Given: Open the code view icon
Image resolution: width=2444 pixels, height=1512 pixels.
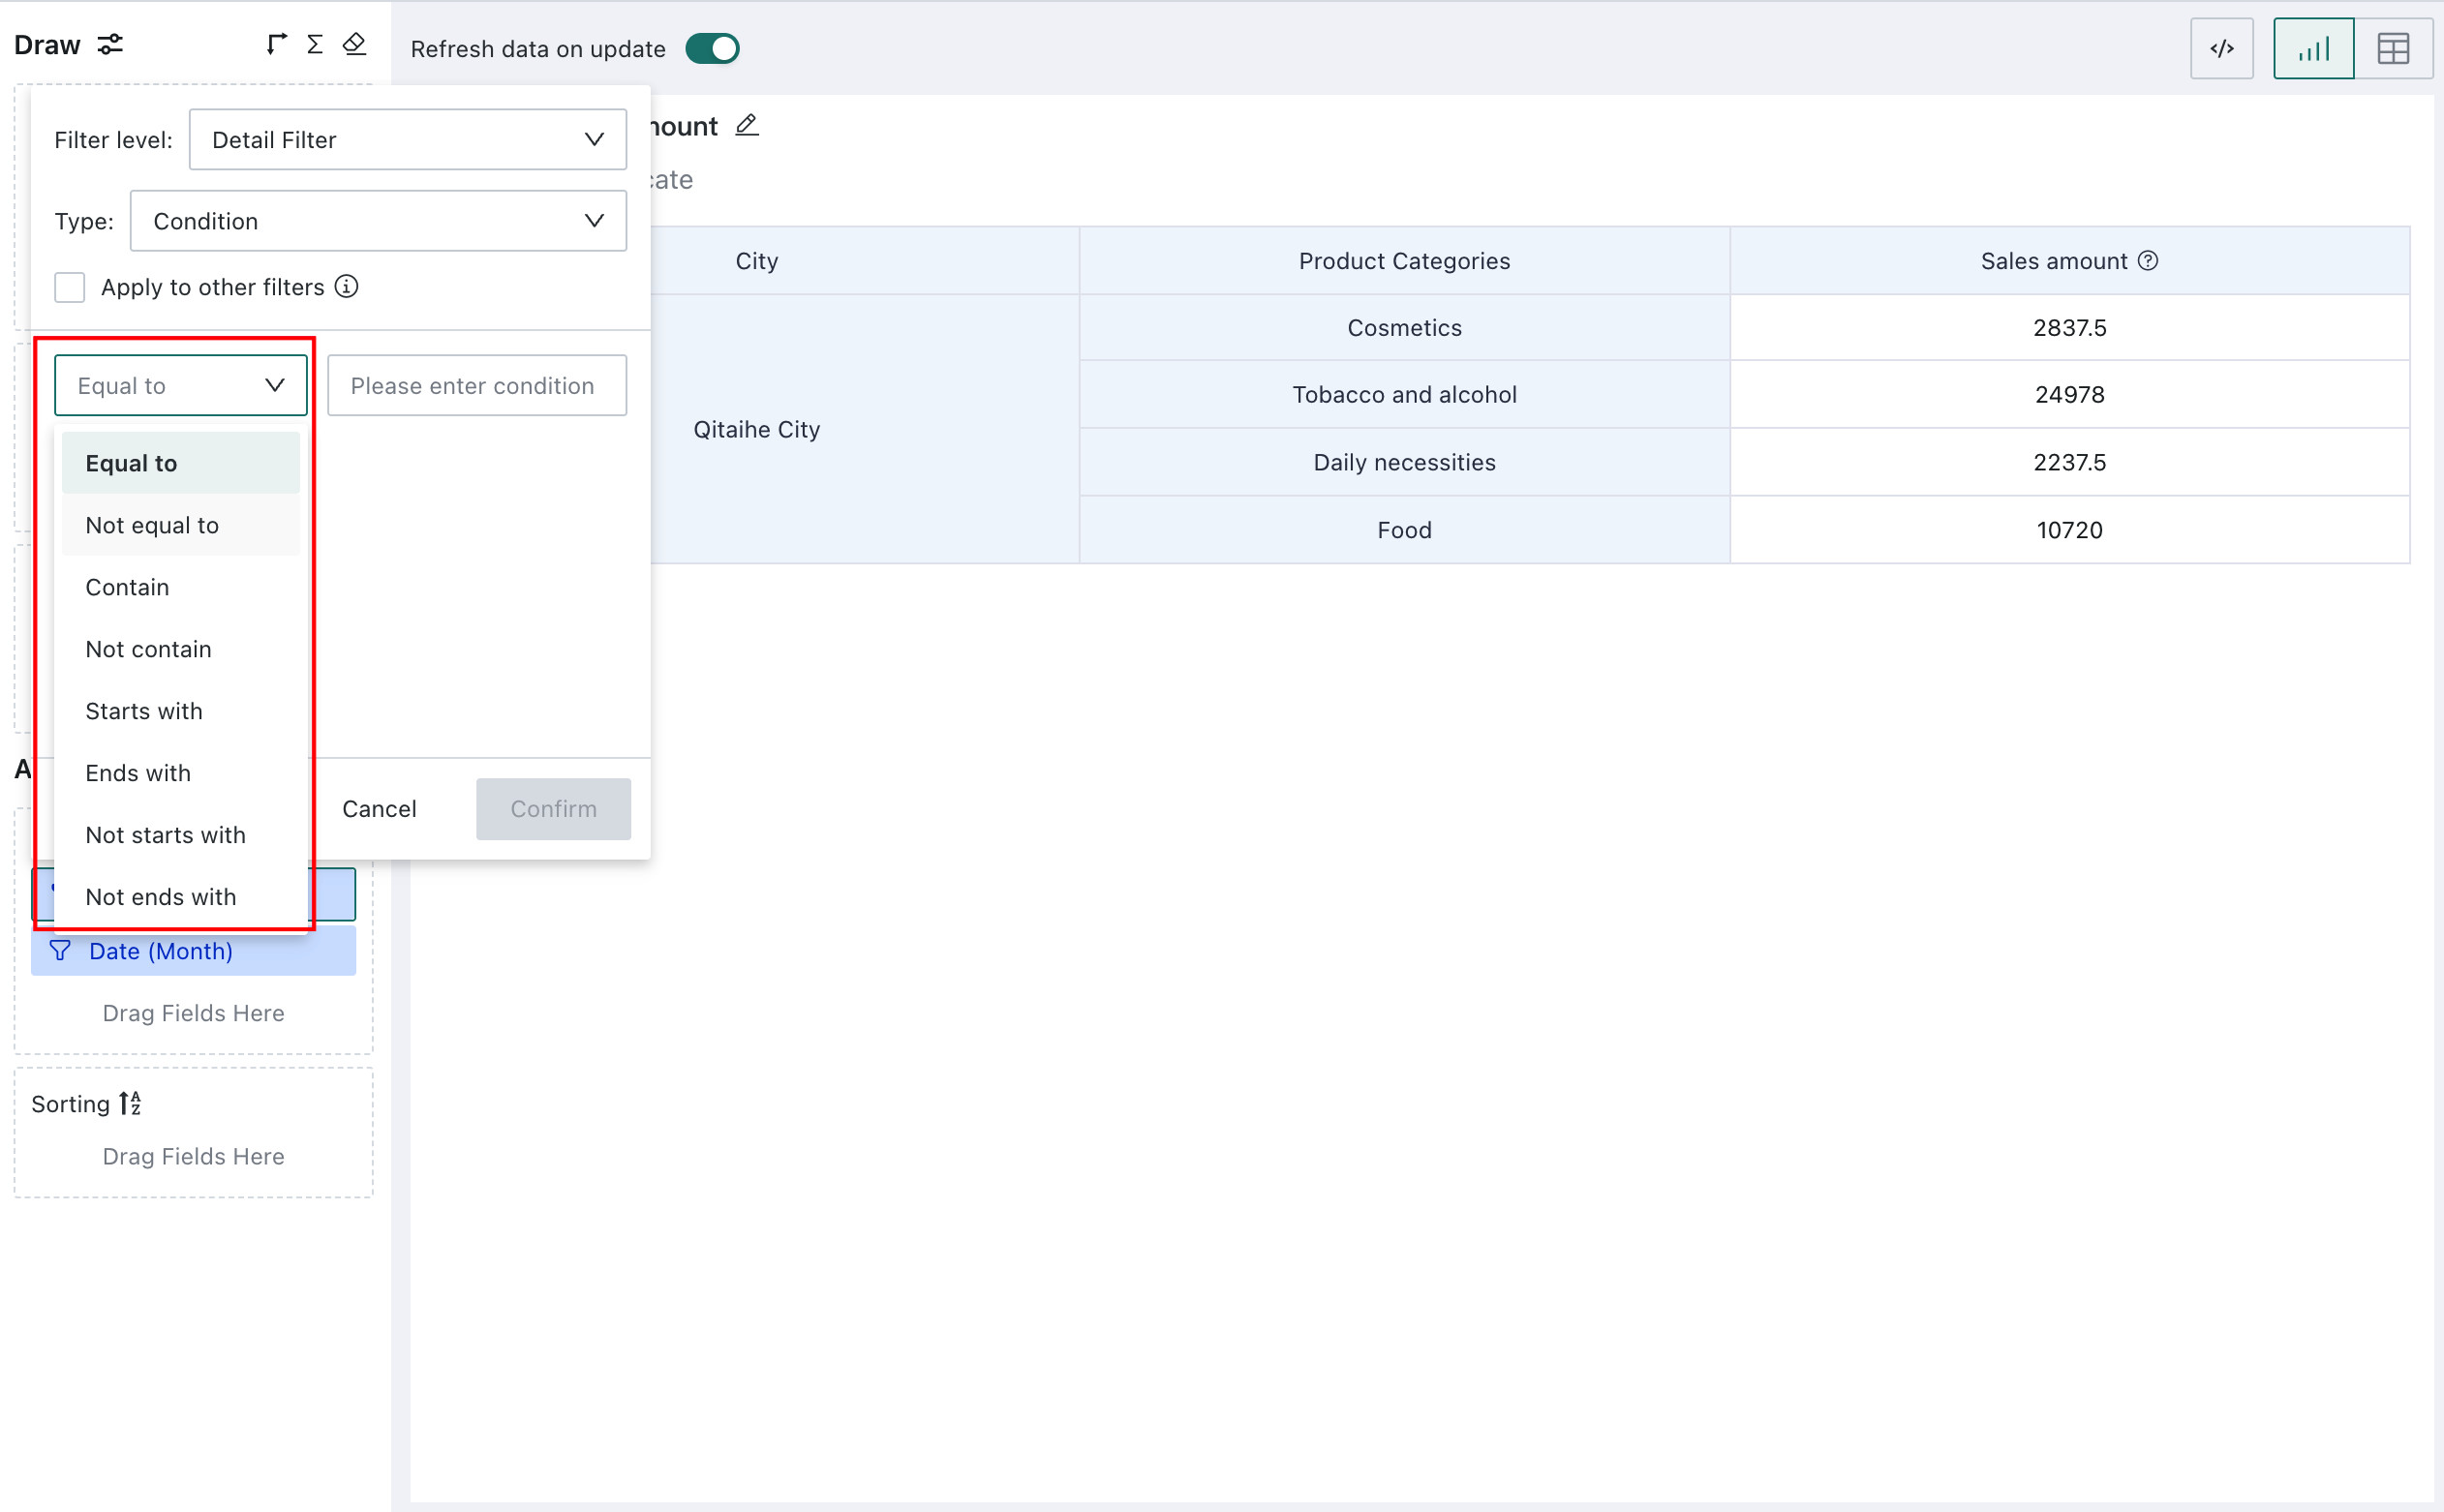Looking at the screenshot, I should click(2221, 48).
